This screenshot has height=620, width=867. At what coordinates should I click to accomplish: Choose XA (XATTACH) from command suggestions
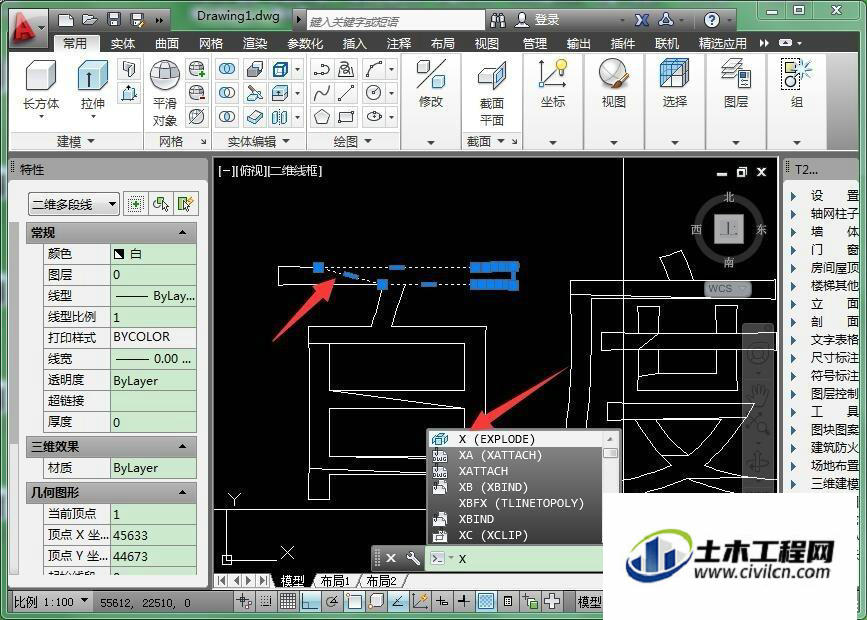[515, 455]
